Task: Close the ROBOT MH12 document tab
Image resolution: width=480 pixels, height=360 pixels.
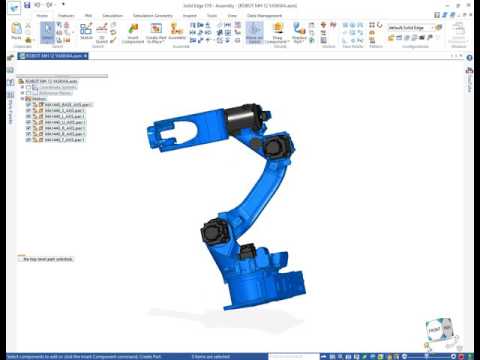Action: click(86, 56)
